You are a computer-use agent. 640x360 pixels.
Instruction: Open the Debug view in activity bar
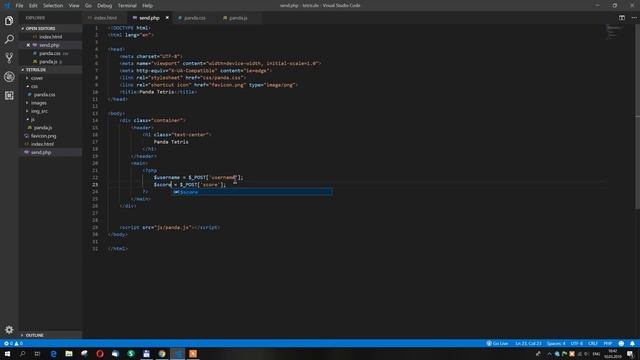coord(9,76)
